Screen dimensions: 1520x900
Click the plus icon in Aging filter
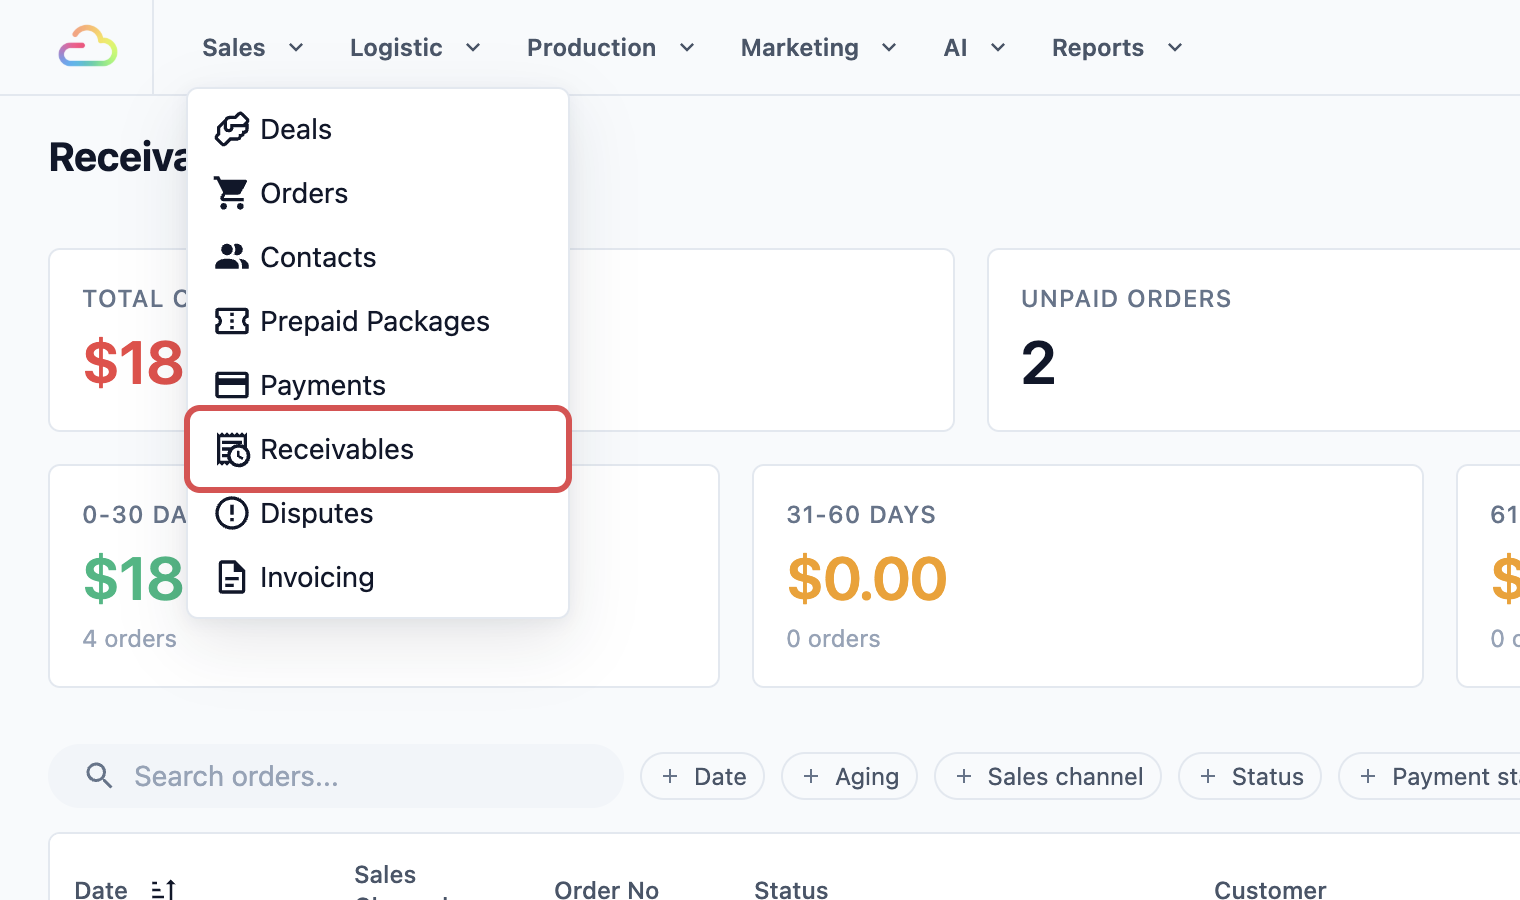[811, 776]
